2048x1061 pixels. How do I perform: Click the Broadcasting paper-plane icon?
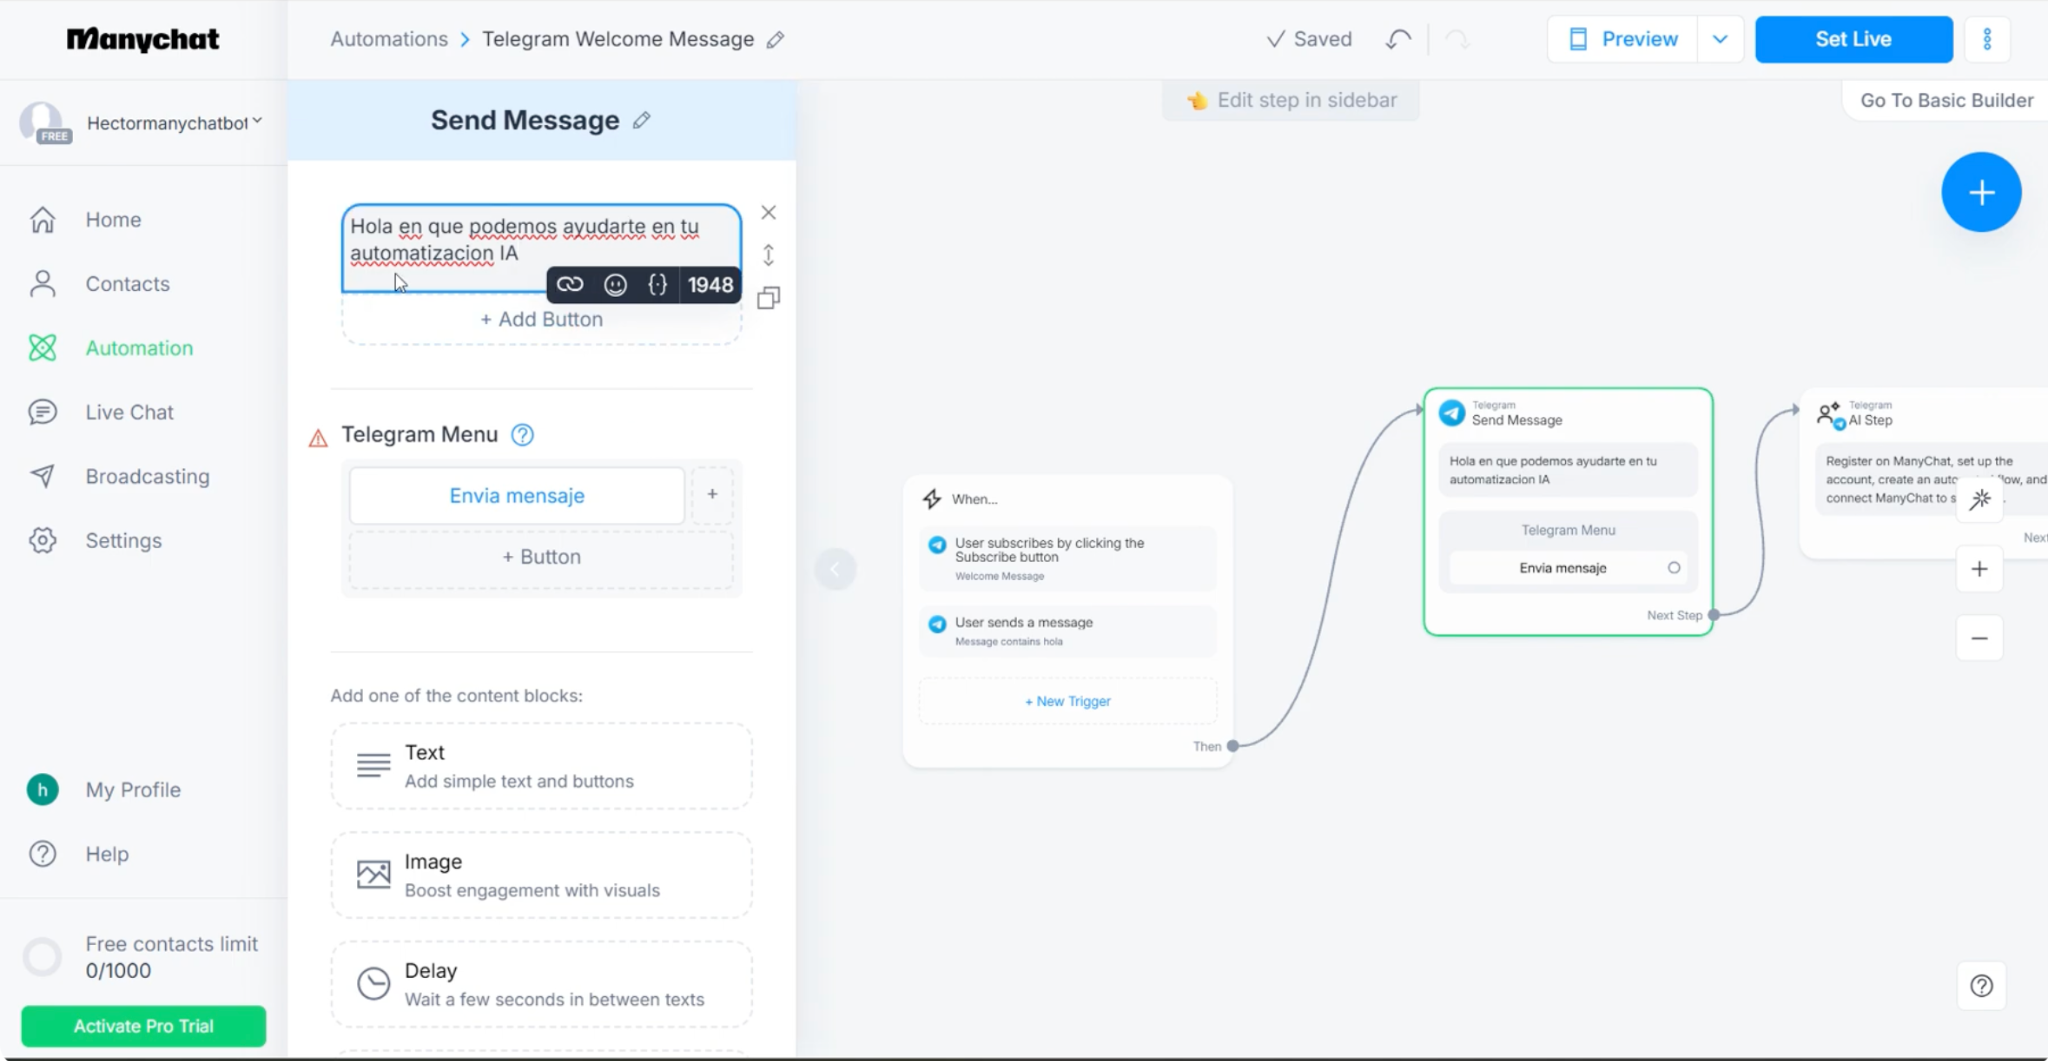[x=42, y=476]
